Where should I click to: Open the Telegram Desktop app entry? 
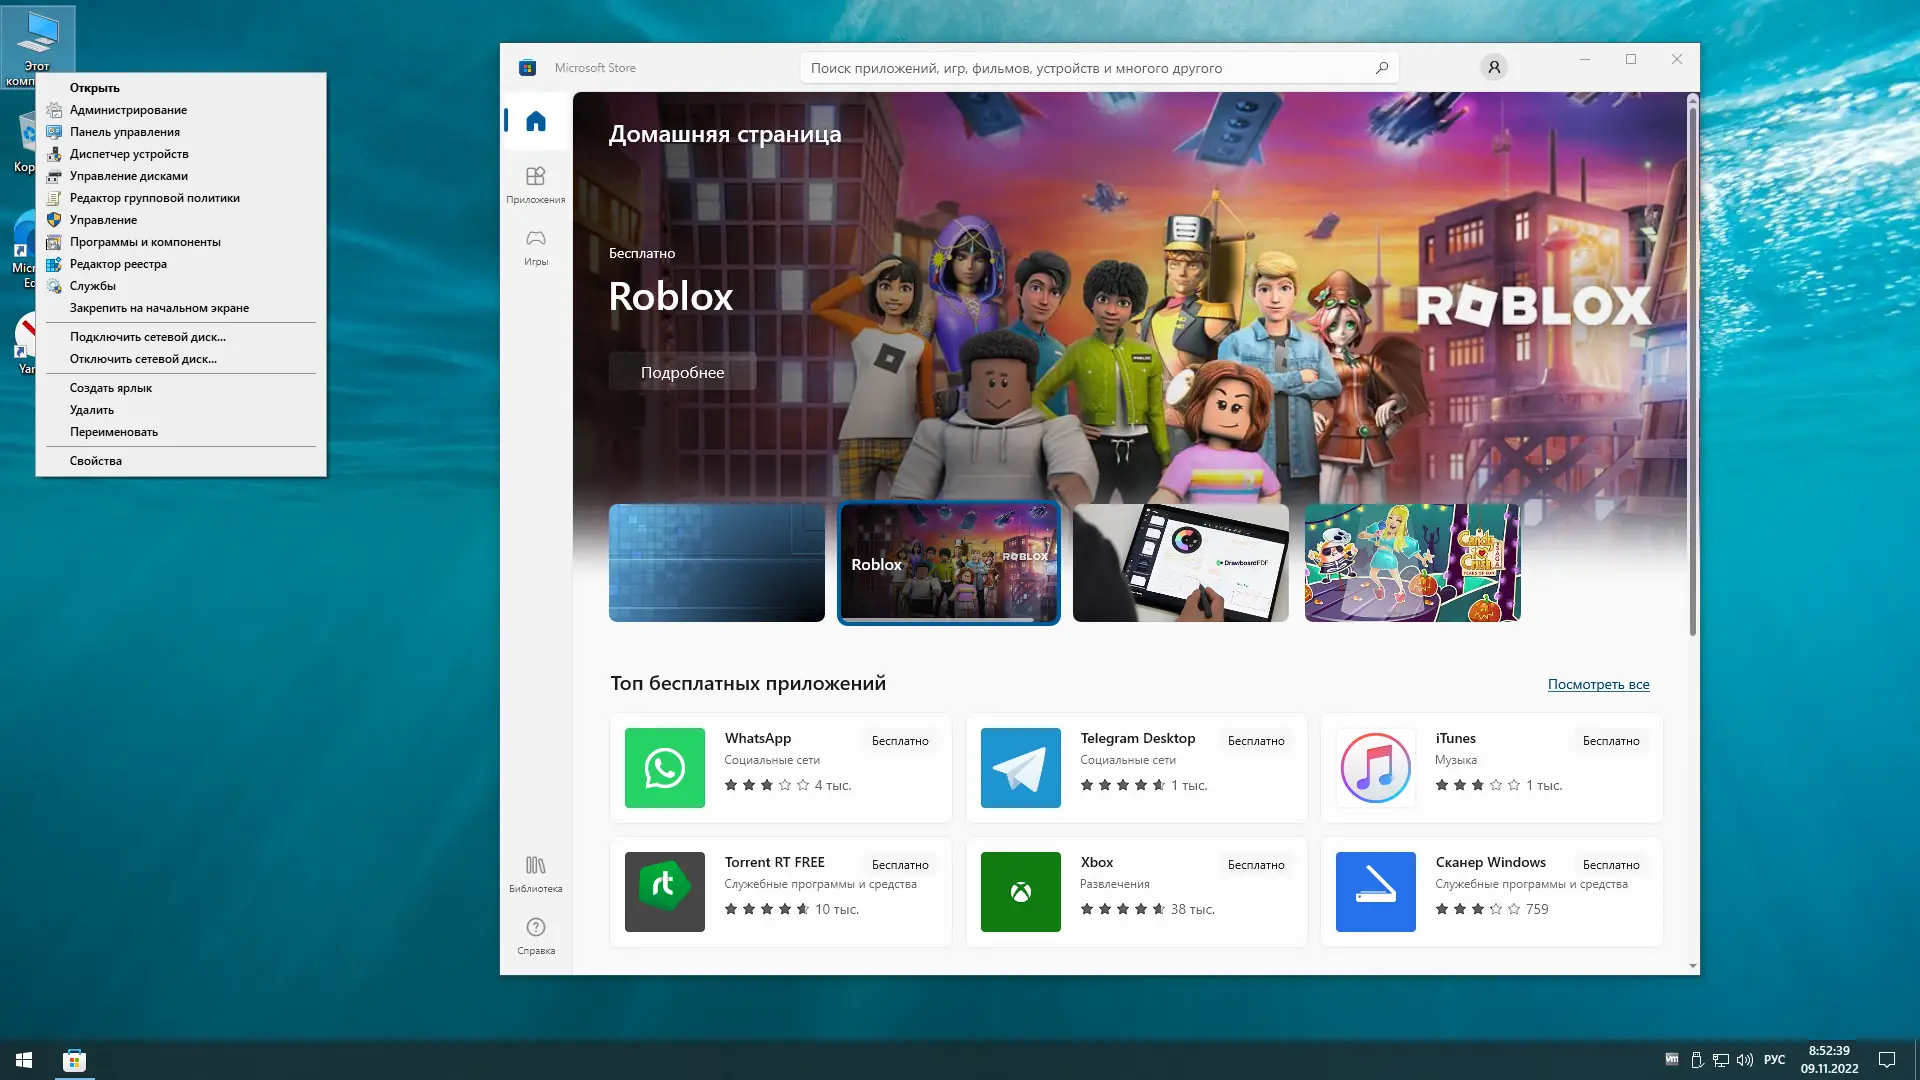point(1135,767)
